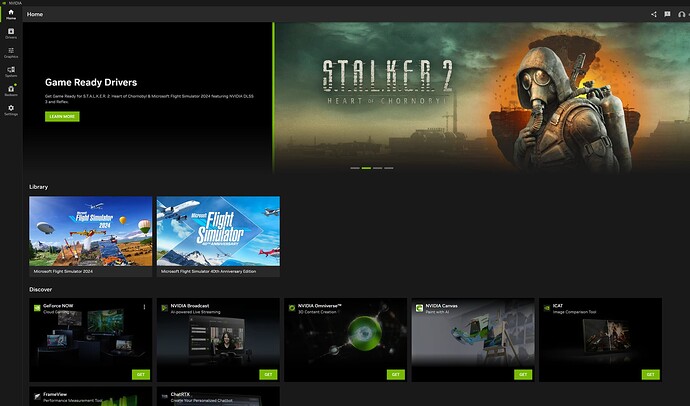This screenshot has height=406, width=690.
Task: Click the 'Game Ready Drivers' headline
Action: [91, 82]
